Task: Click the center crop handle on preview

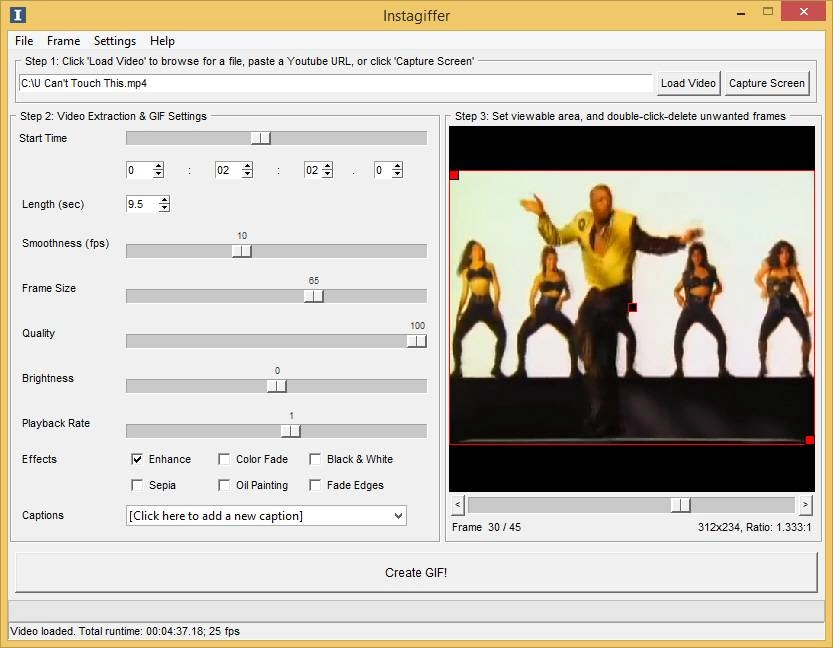Action: (x=632, y=307)
